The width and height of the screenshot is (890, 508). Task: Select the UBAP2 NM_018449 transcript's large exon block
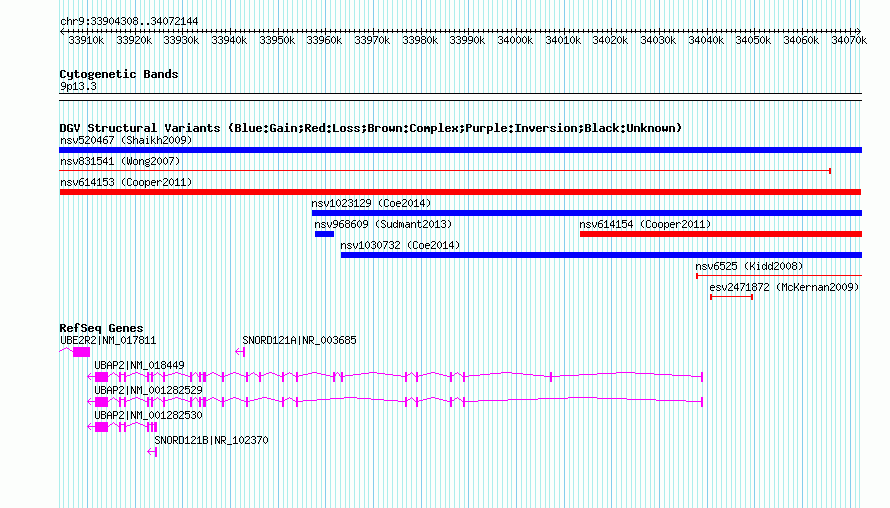102,377
